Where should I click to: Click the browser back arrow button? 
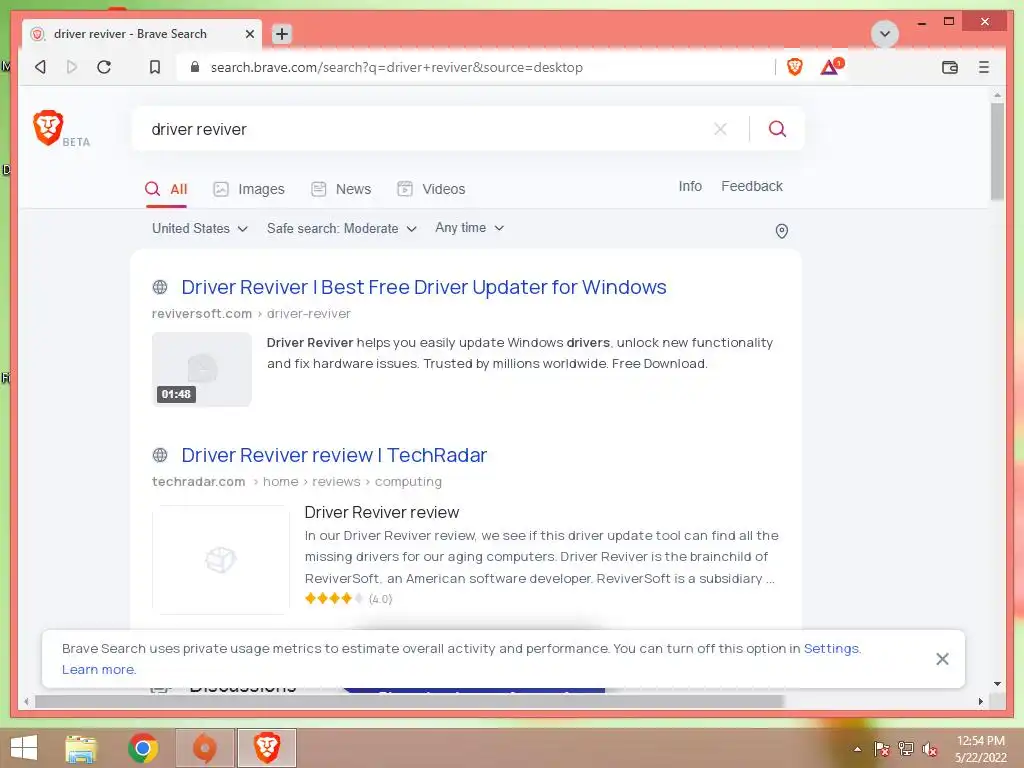point(40,67)
